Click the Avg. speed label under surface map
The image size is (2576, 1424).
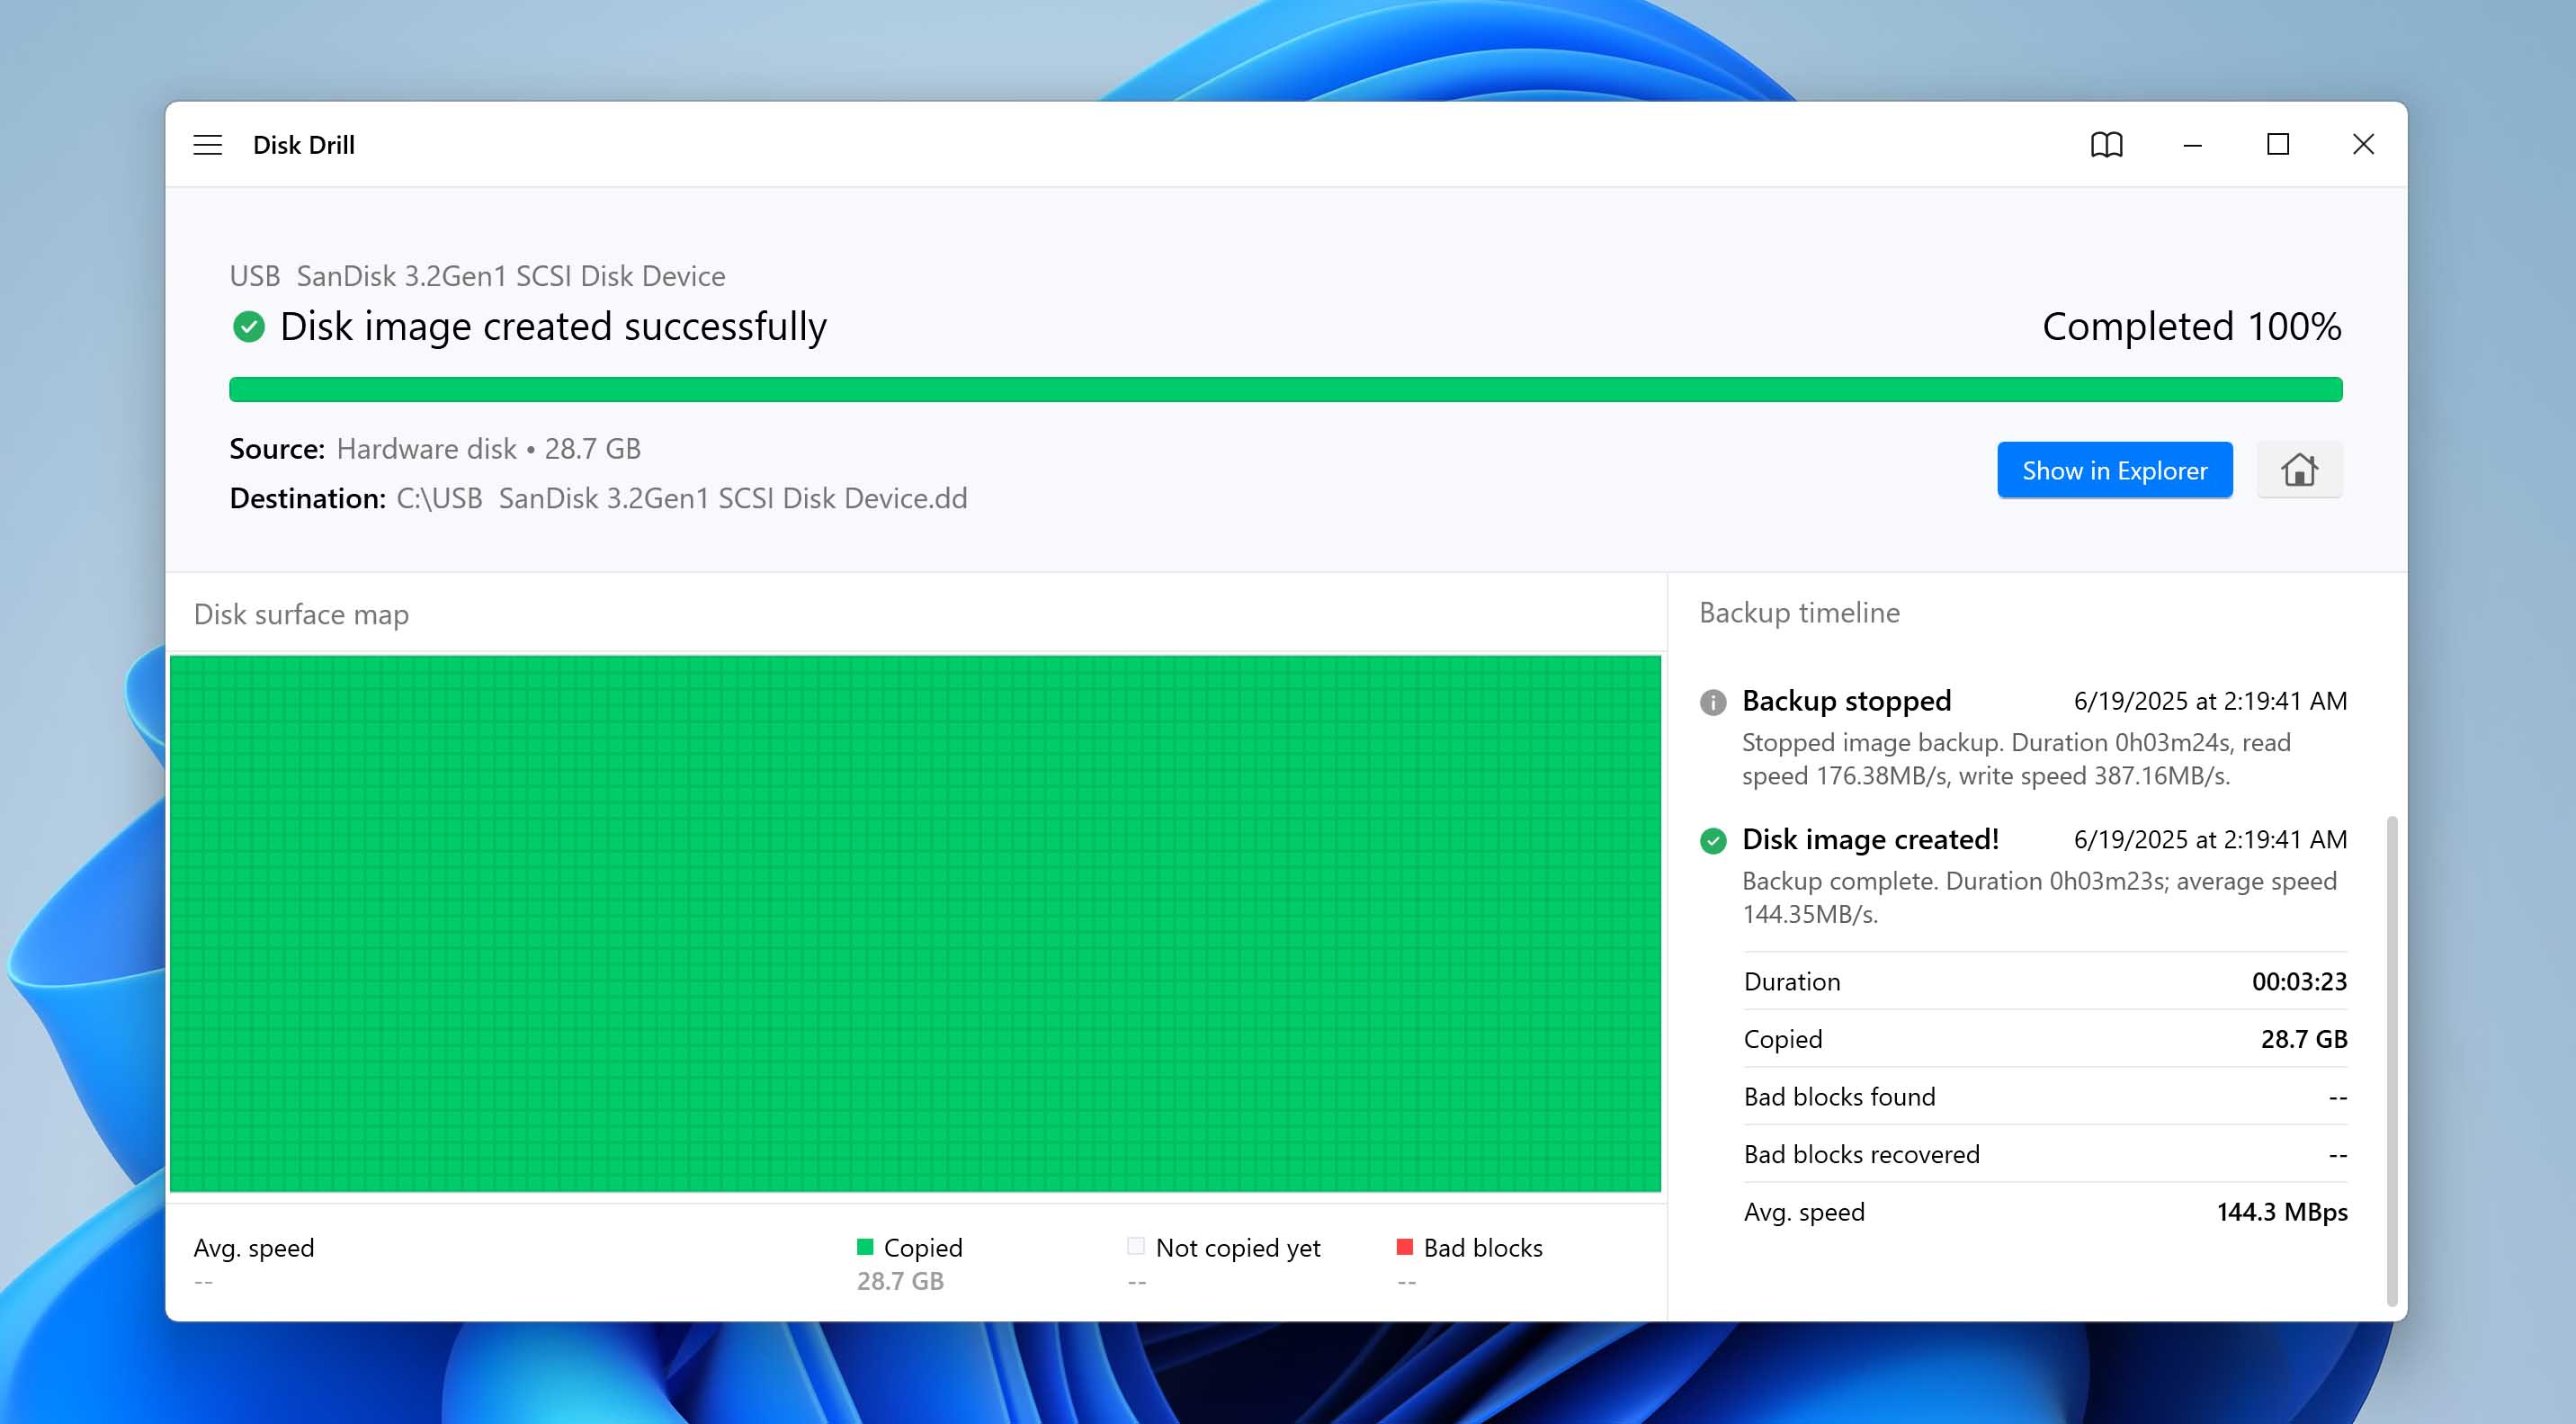click(253, 1247)
